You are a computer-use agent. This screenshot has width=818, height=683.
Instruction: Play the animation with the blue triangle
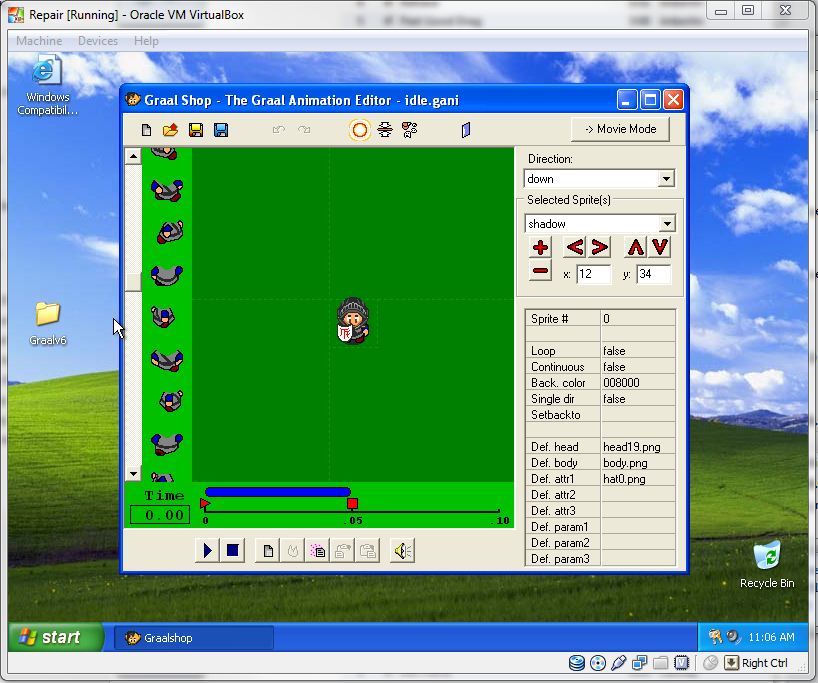(x=207, y=550)
